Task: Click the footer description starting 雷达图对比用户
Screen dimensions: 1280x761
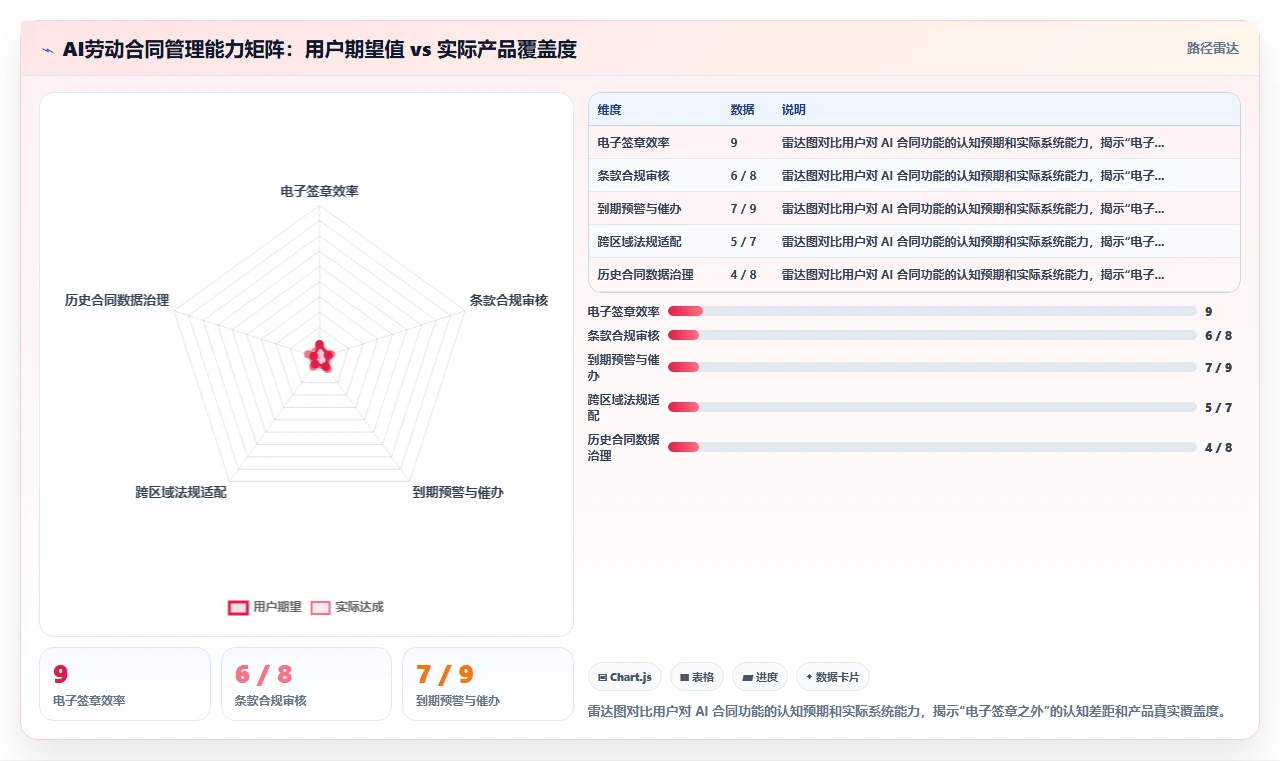Action: (907, 712)
